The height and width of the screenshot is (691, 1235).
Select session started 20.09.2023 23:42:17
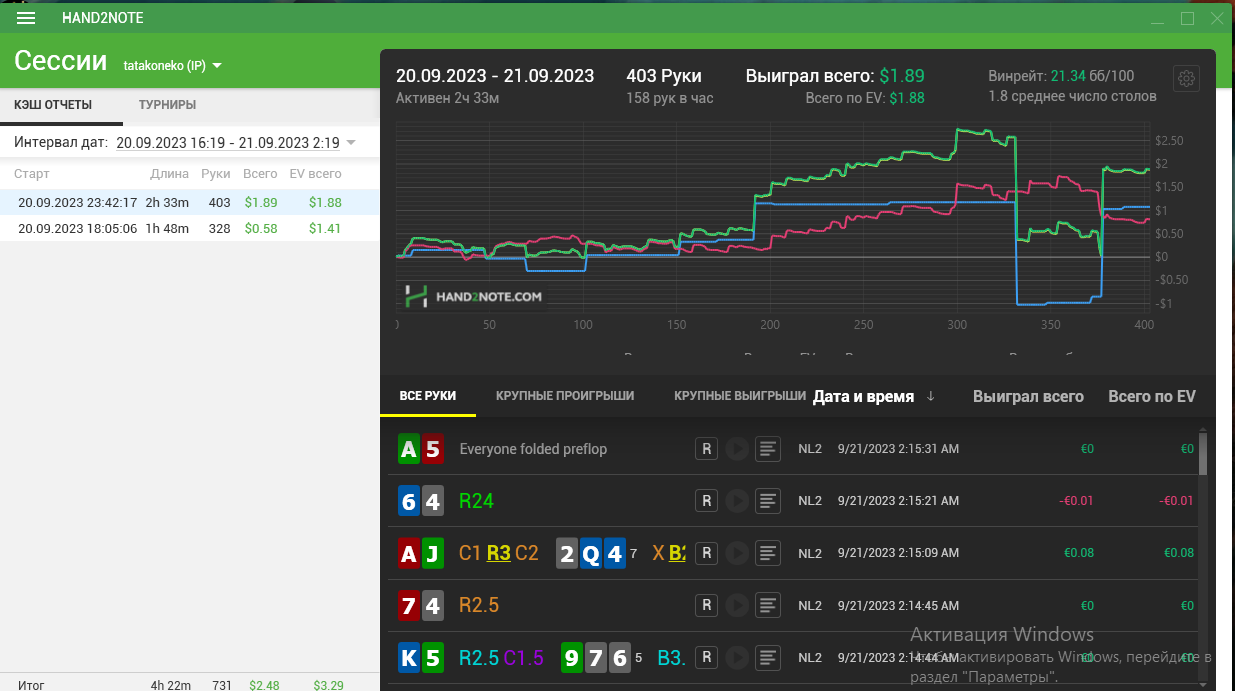(189, 202)
